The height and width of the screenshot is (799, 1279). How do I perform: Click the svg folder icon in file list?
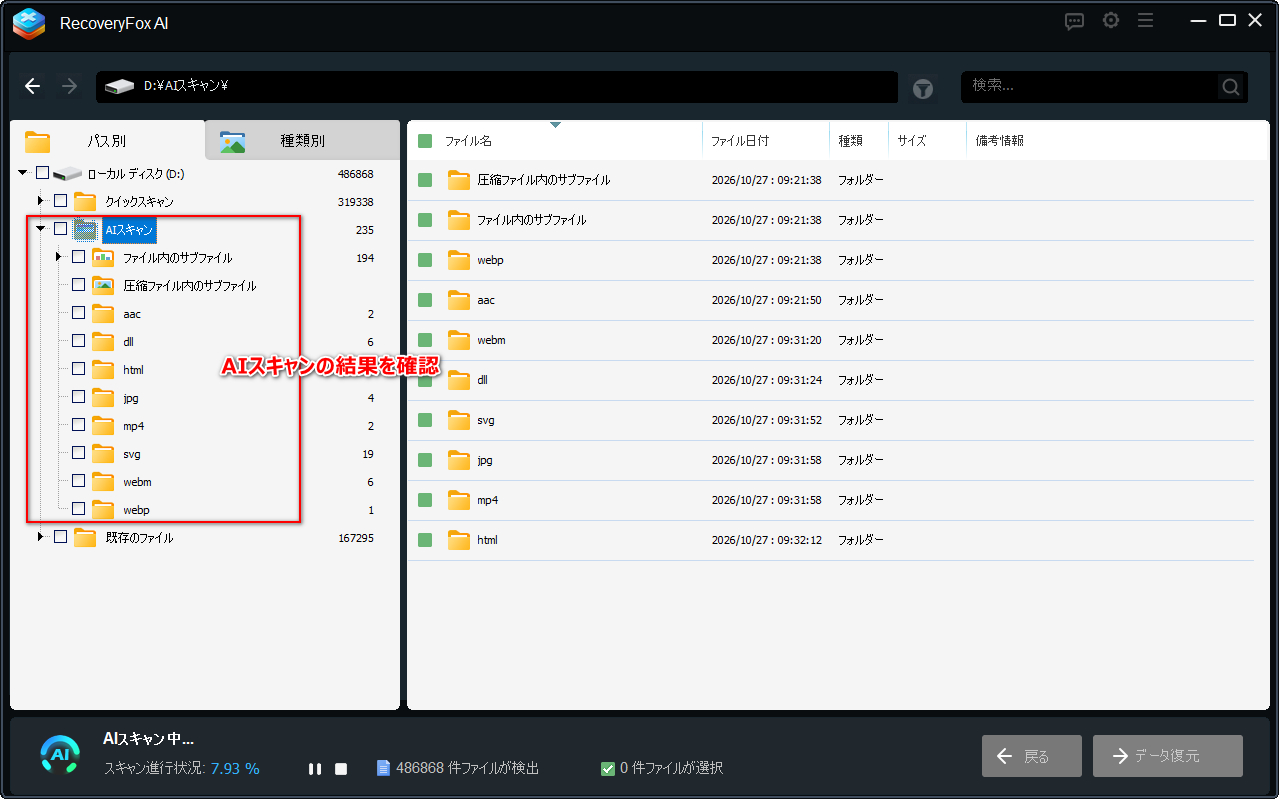pyautogui.click(x=459, y=420)
